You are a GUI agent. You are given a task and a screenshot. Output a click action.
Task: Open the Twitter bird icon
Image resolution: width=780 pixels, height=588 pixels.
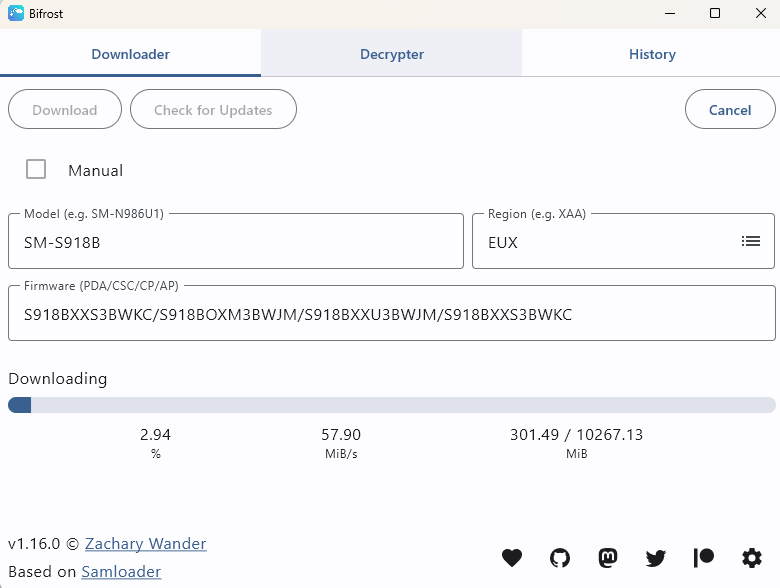pyautogui.click(x=656, y=558)
